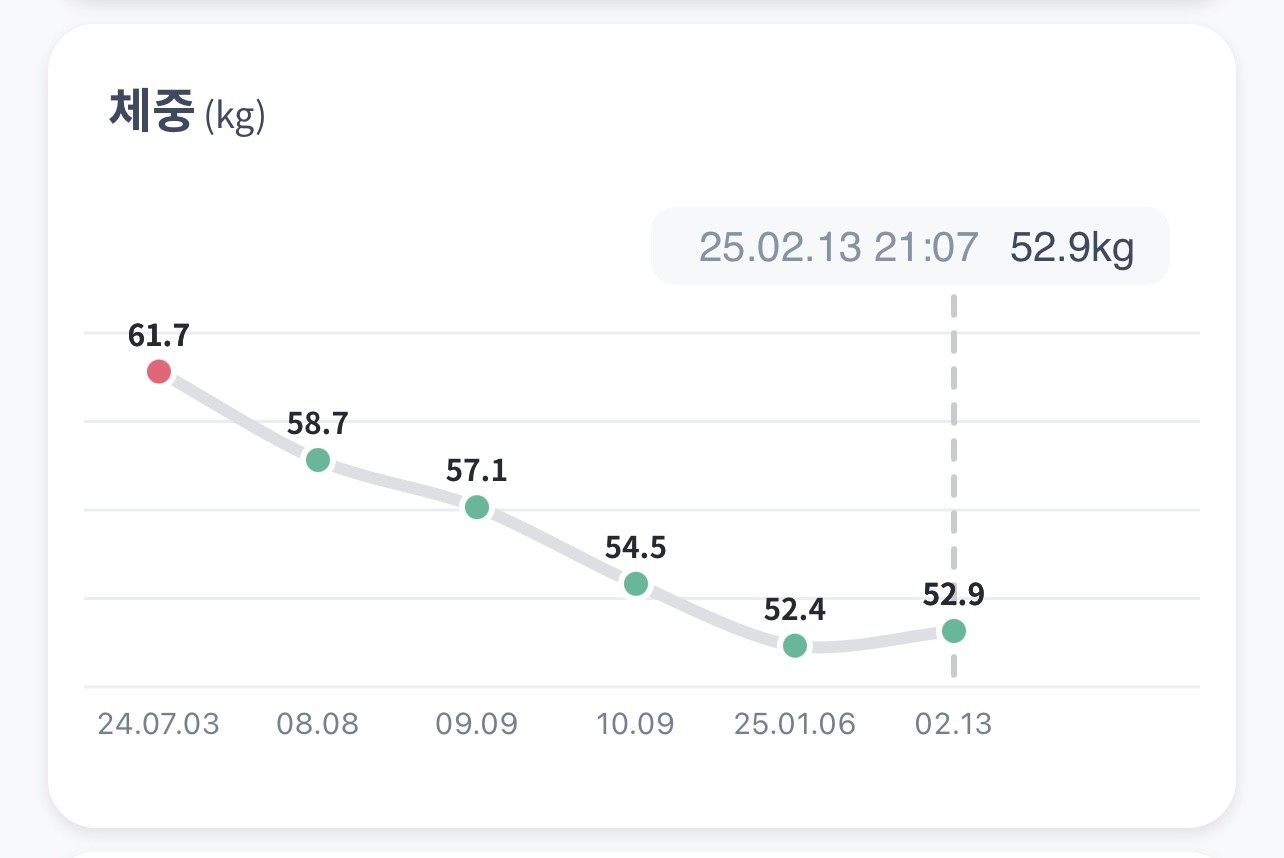Tap the selected 52.9 data point

pyautogui.click(x=954, y=631)
